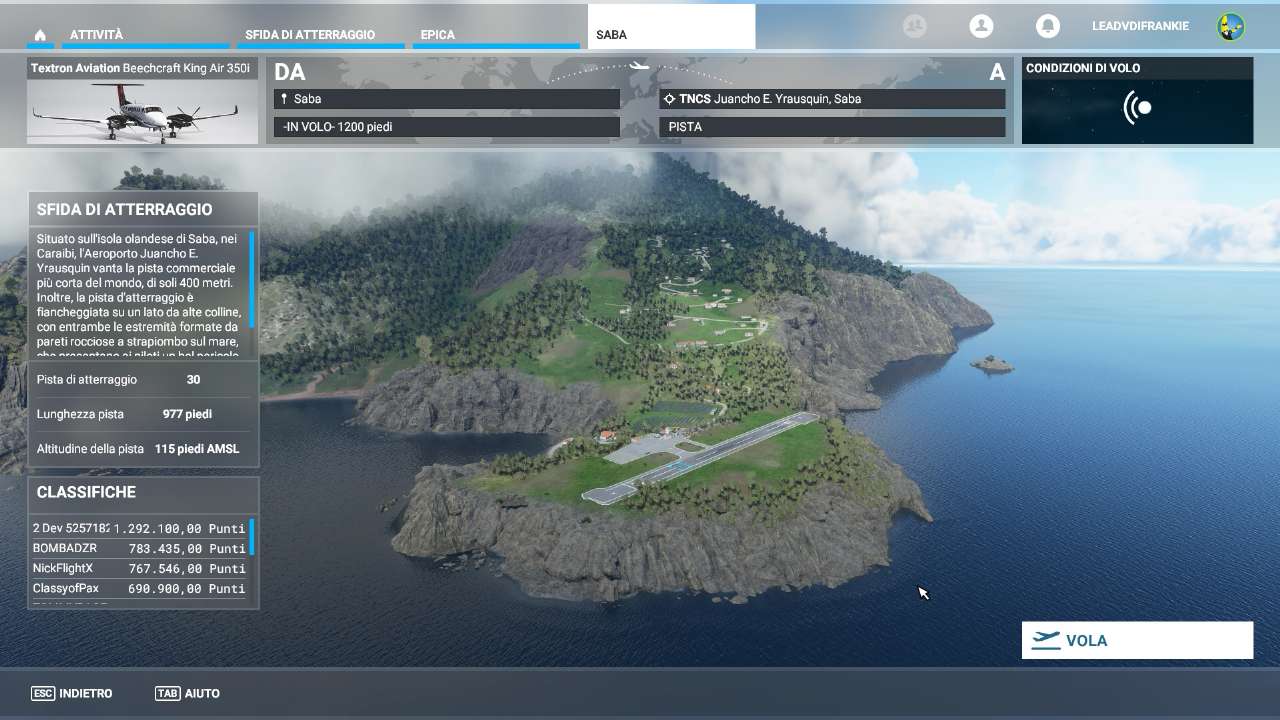This screenshot has width=1280, height=720.
Task: Click INDIETRO to go back
Action: 72,693
